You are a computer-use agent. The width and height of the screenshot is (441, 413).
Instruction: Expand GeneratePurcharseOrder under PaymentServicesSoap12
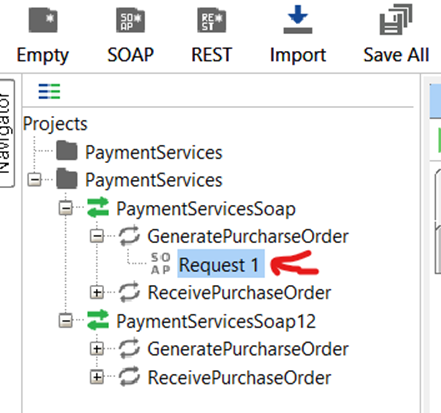97,349
